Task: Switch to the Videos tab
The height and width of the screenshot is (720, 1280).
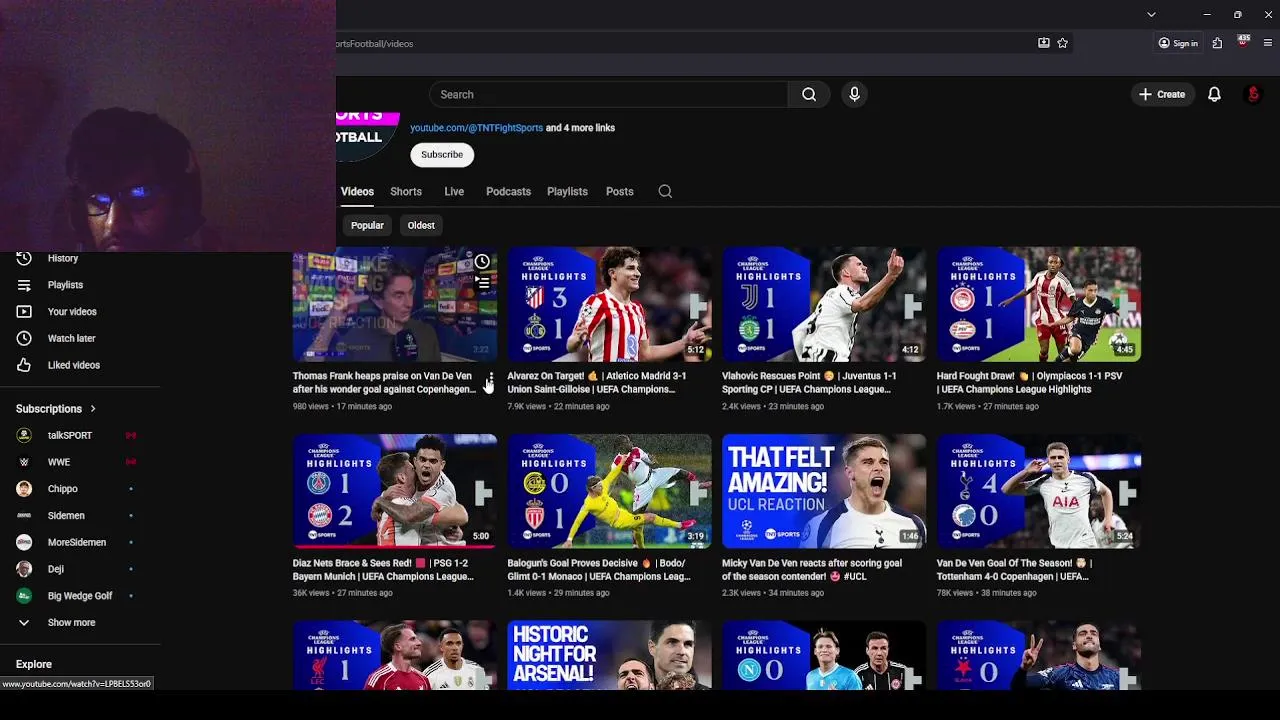Action: coord(357,191)
